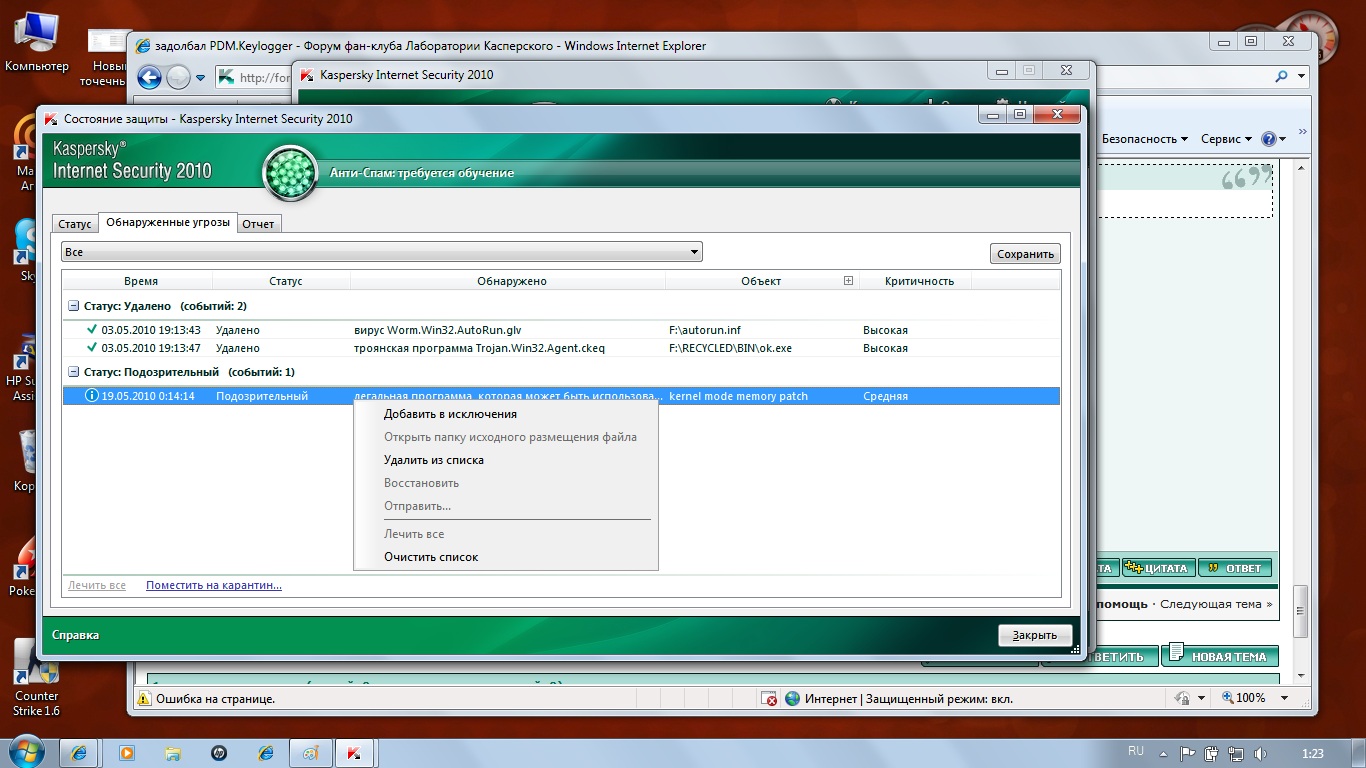The image size is (1366, 768).
Task: Open the search provider dropdown arrow in IE
Action: click(1302, 76)
